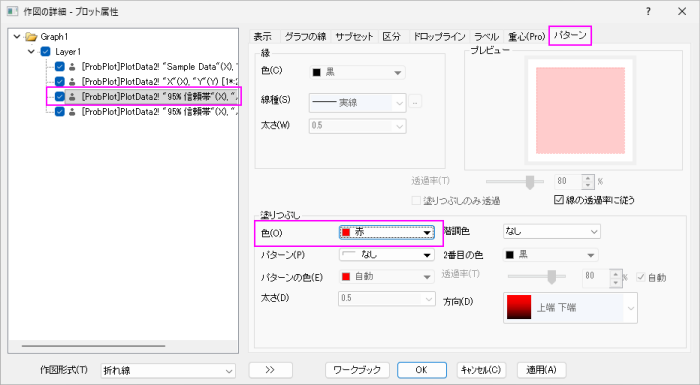This screenshot has height=385, width=700.
Task: Click the small ellipsis button beside line style
Action: click(x=415, y=102)
